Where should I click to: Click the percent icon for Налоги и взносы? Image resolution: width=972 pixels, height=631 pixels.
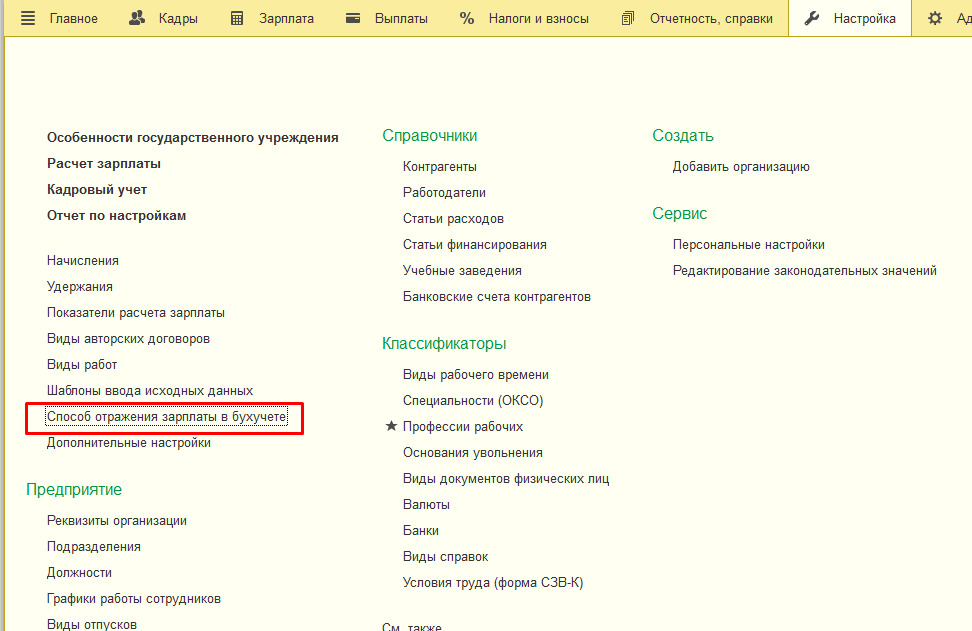coord(467,18)
